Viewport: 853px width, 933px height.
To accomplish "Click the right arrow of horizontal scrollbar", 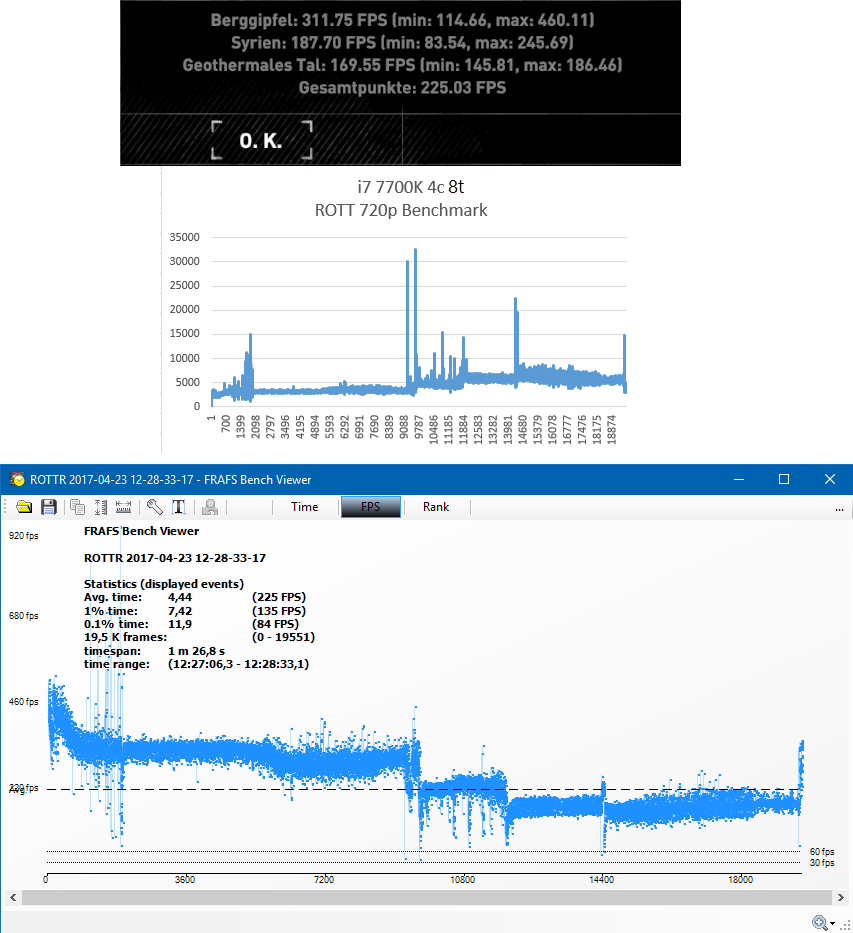I will click(x=840, y=897).
